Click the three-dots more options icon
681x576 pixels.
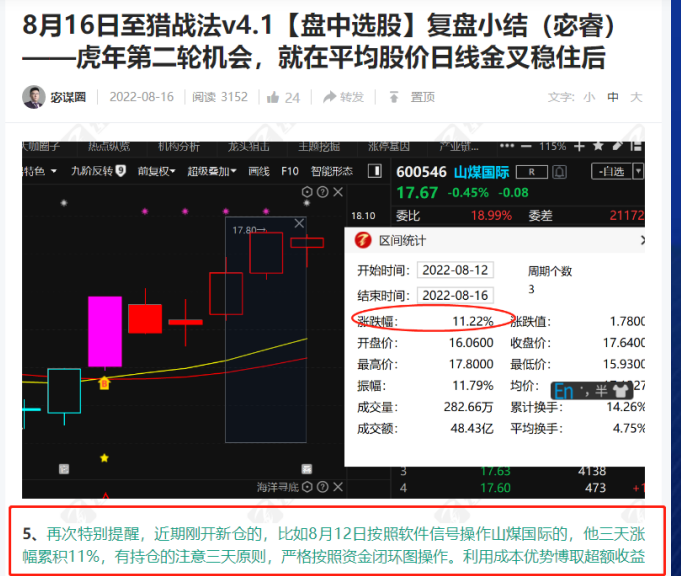506,146
